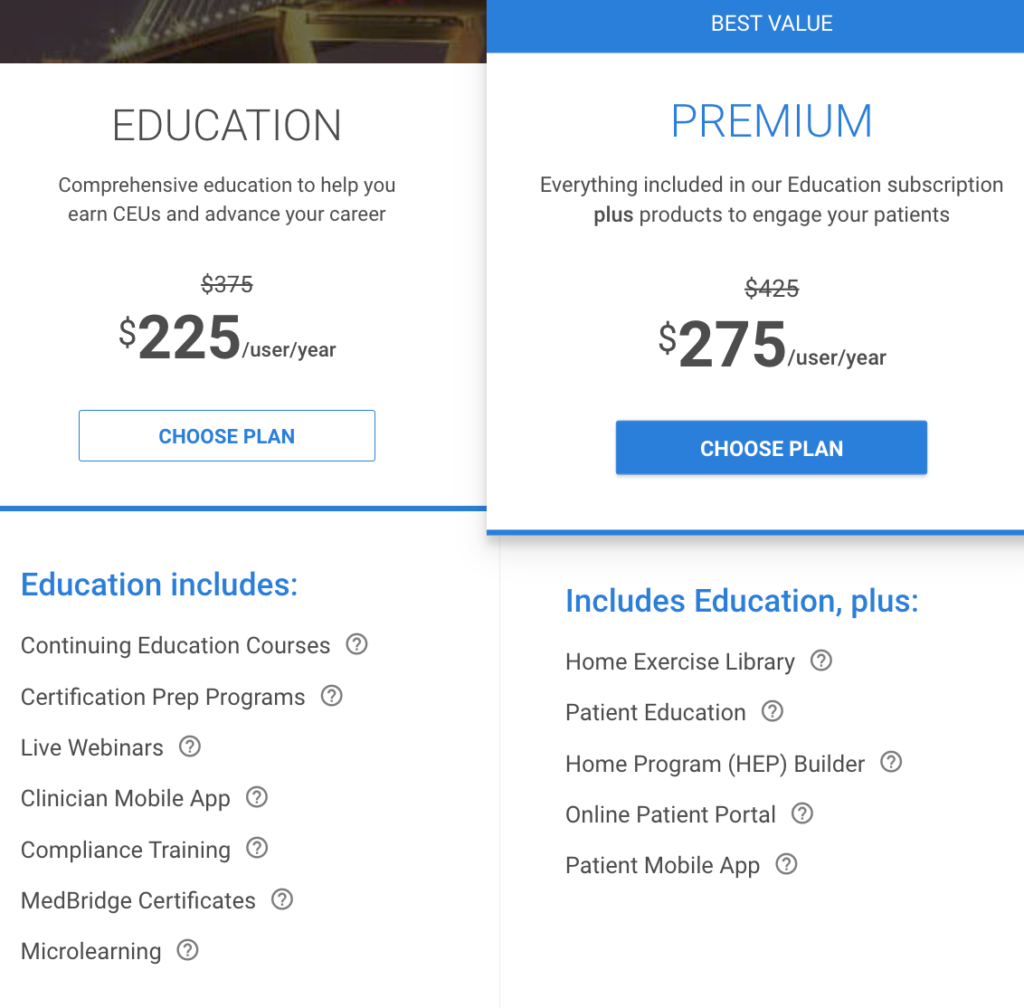
Task: Open help icon next to Certification Prep Programs
Action: pos(332,696)
